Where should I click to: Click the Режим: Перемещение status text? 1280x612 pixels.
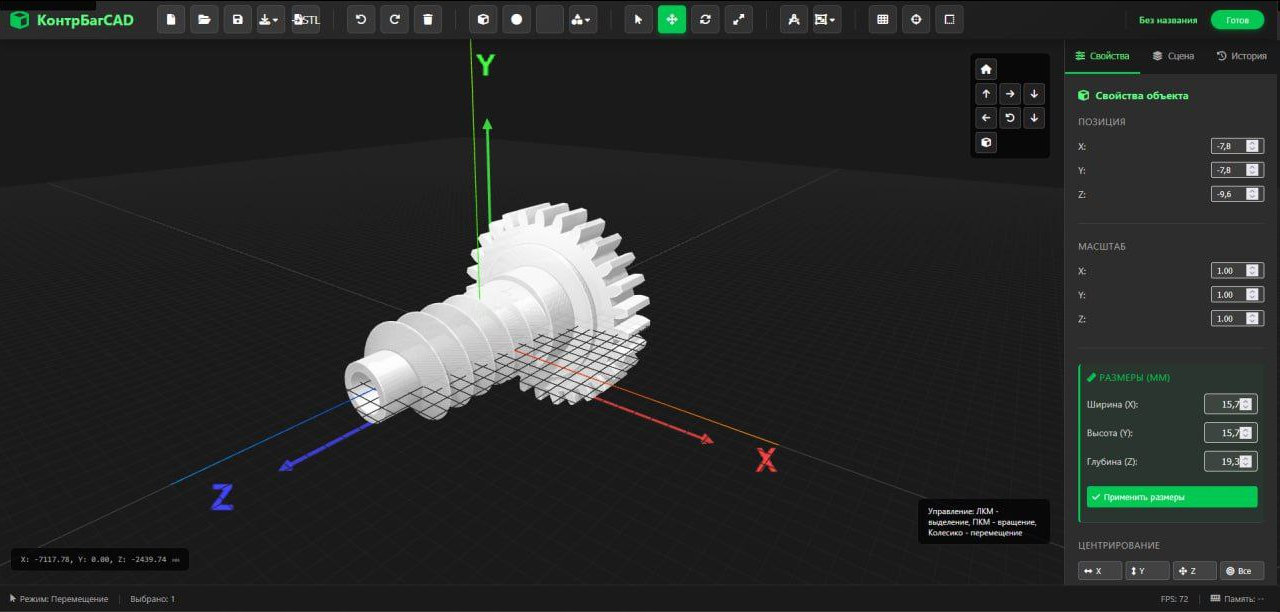pyautogui.click(x=59, y=599)
